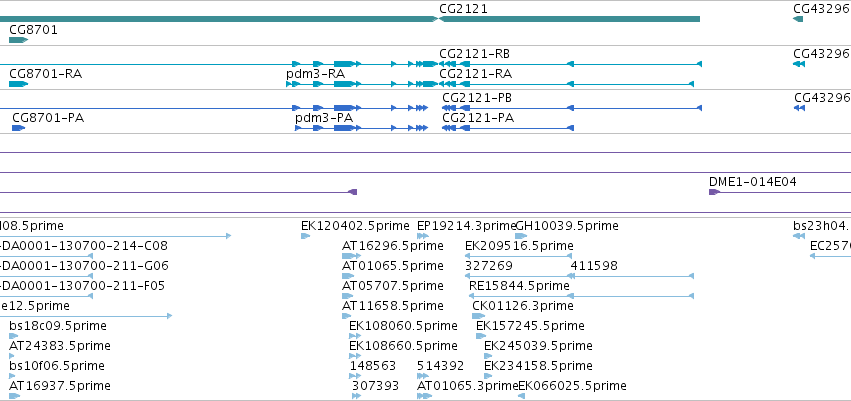Click the 411598 feature label
851x401 pixels.
(x=594, y=266)
